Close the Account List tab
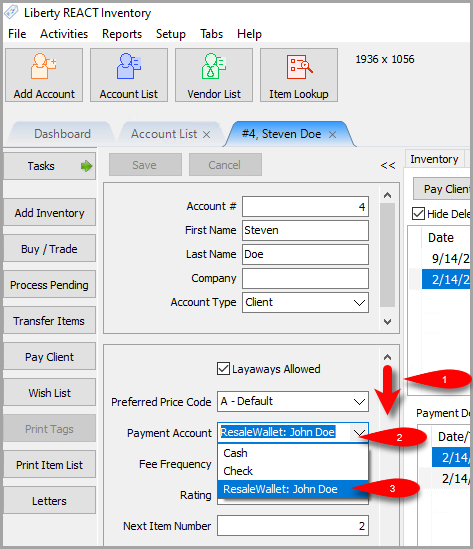The width and height of the screenshot is (473, 549). click(207, 134)
